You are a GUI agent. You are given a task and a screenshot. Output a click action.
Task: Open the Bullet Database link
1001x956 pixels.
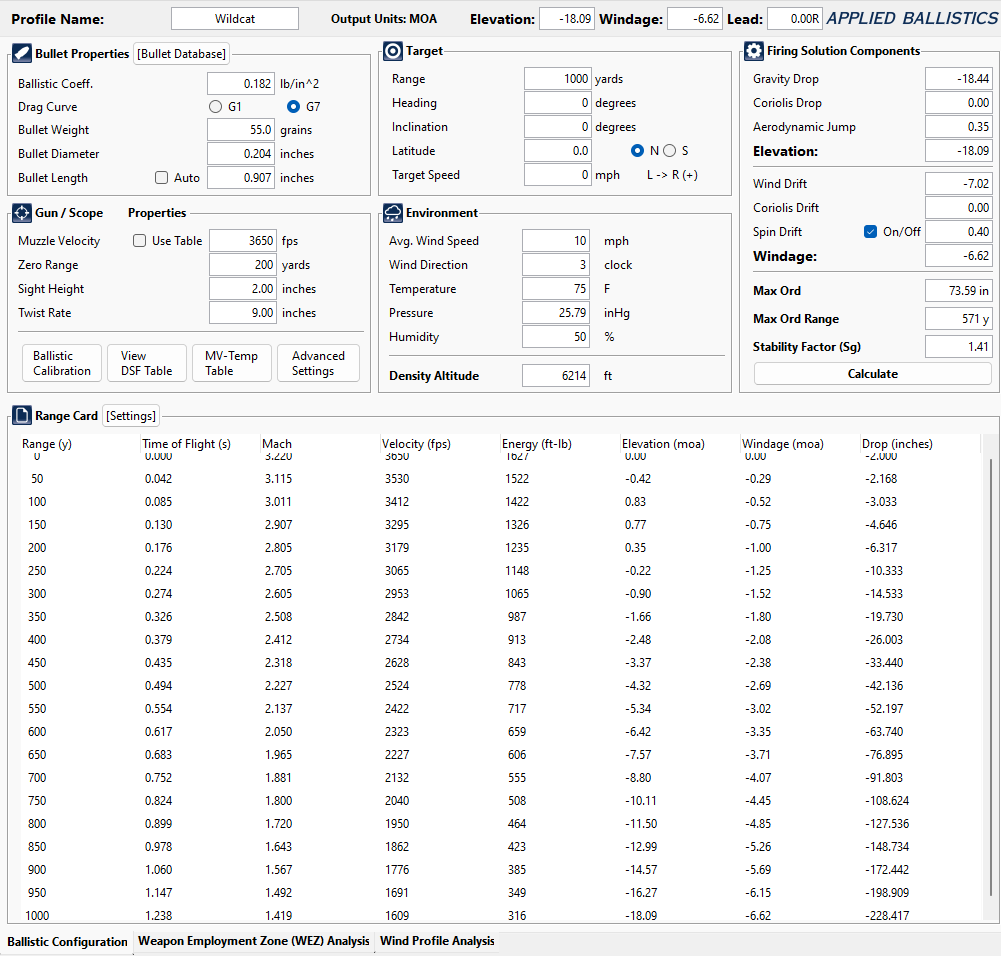(x=182, y=54)
